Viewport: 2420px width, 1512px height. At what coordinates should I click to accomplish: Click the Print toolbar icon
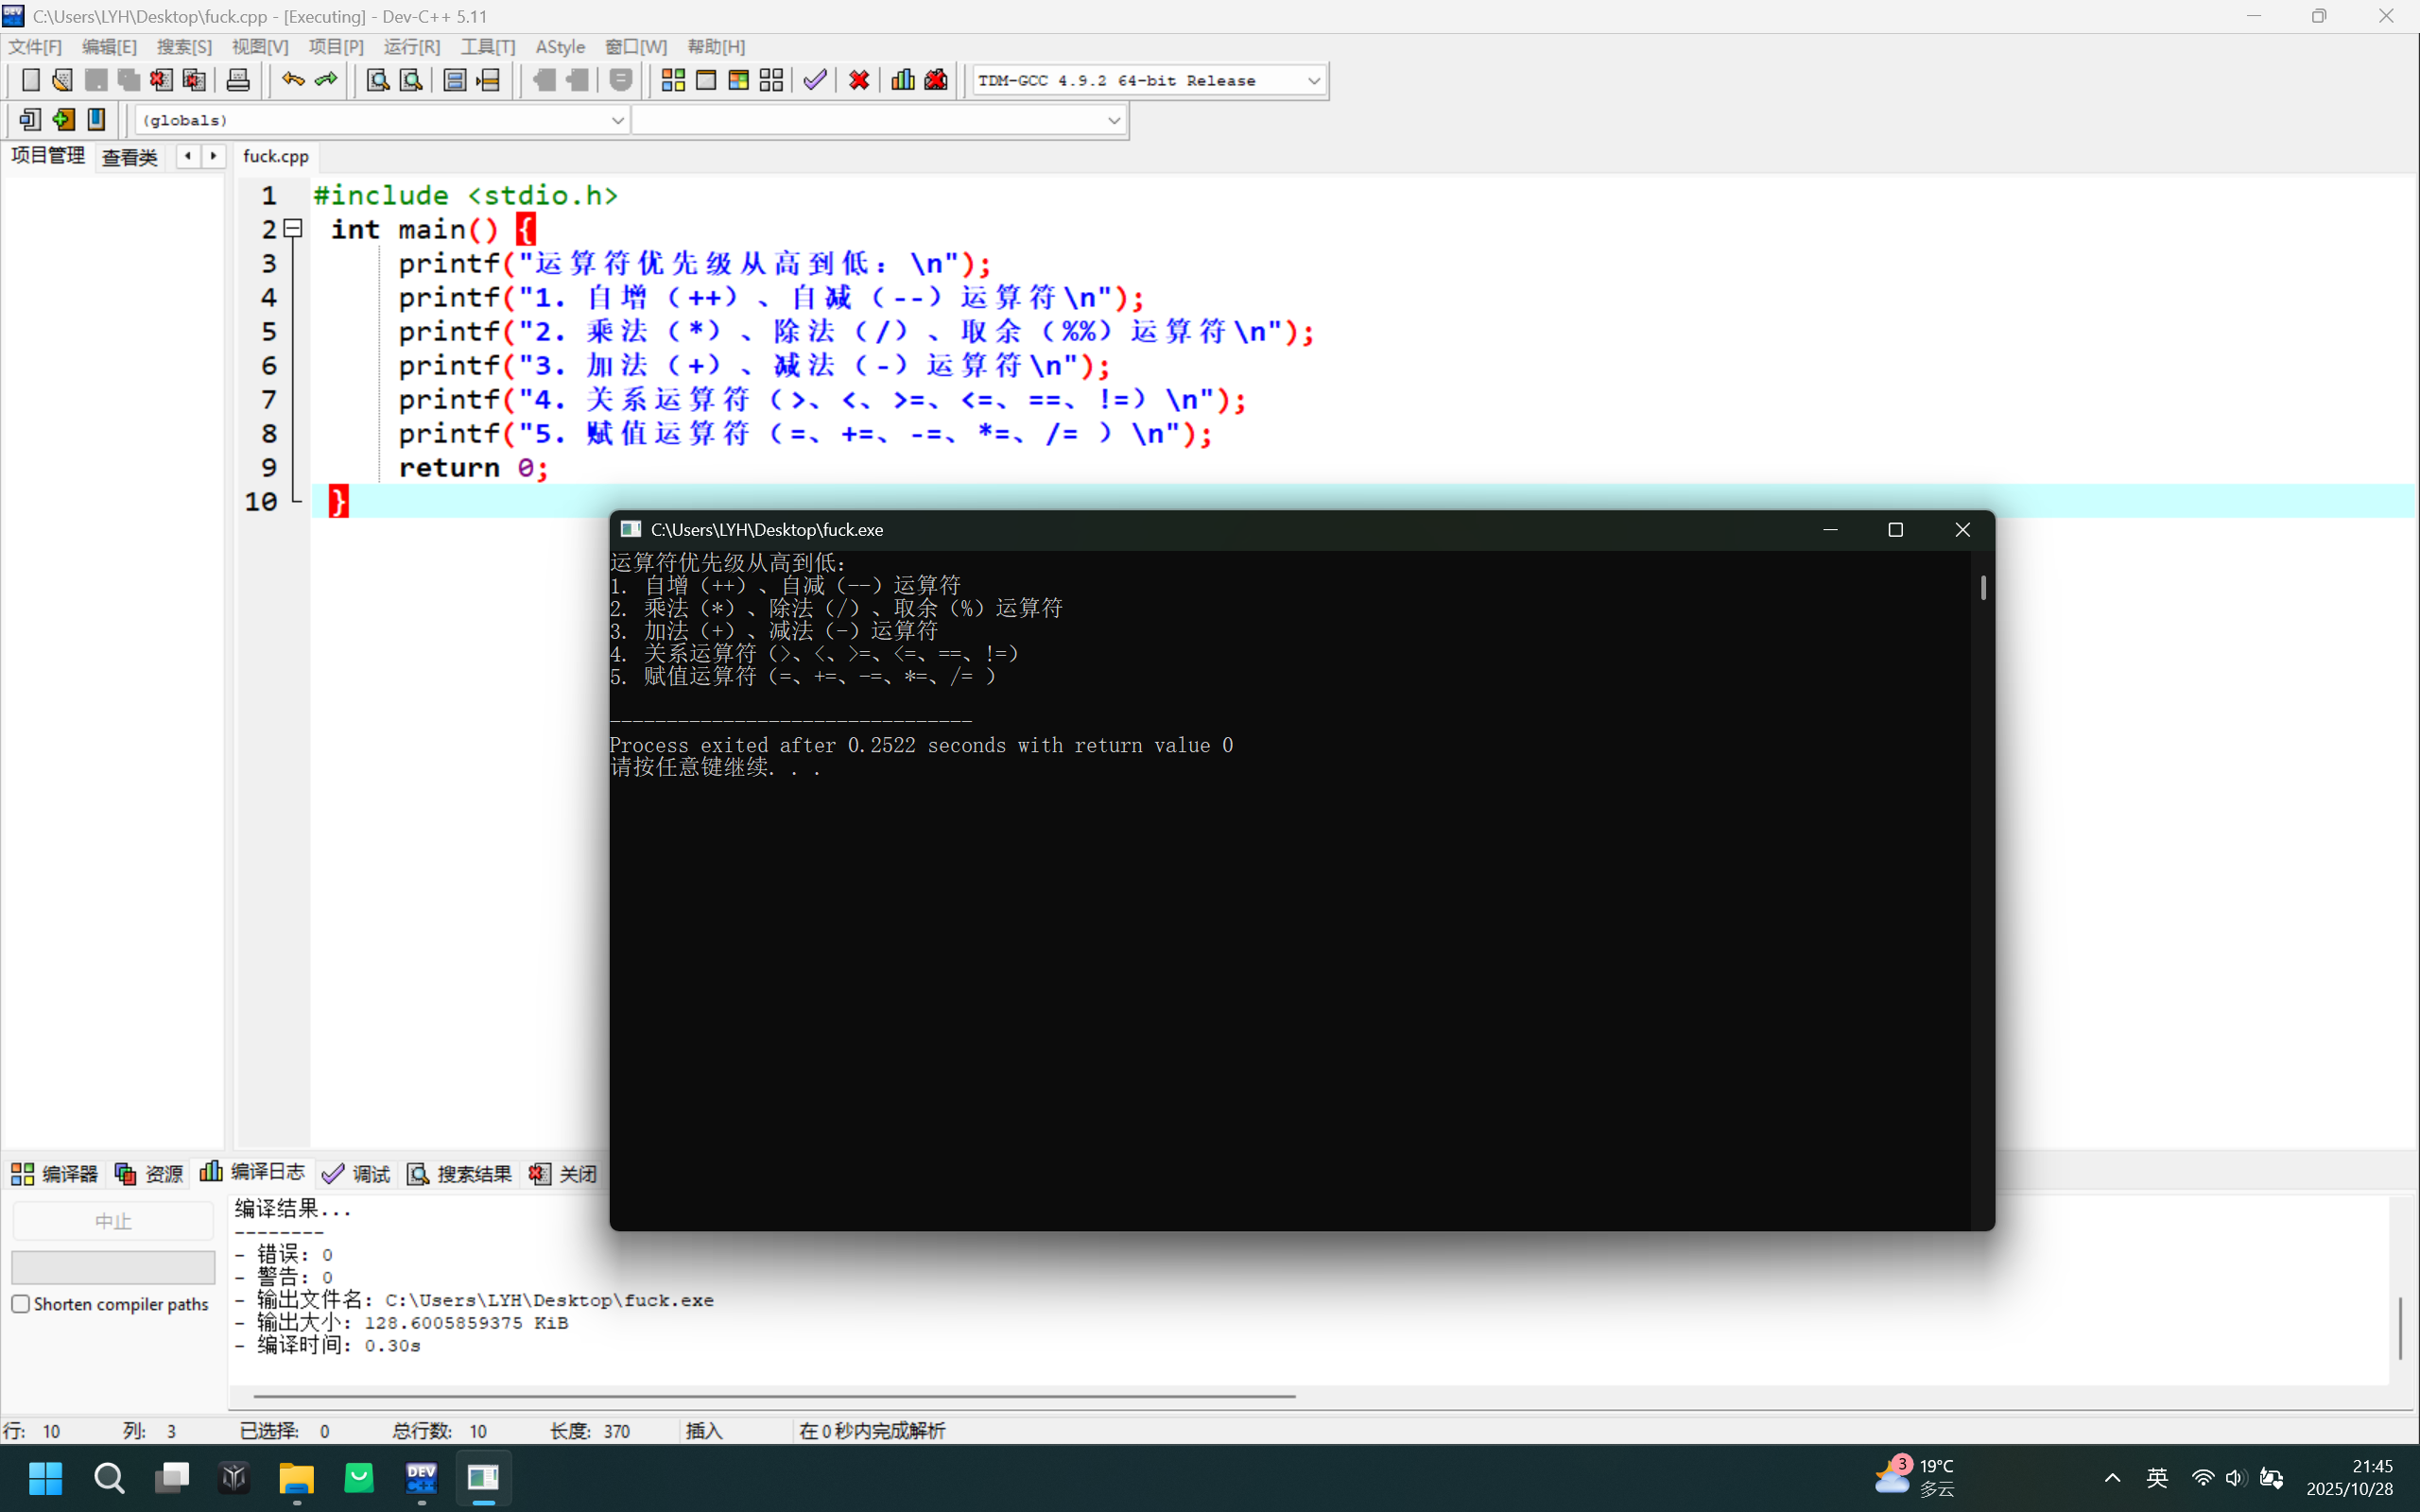click(238, 80)
